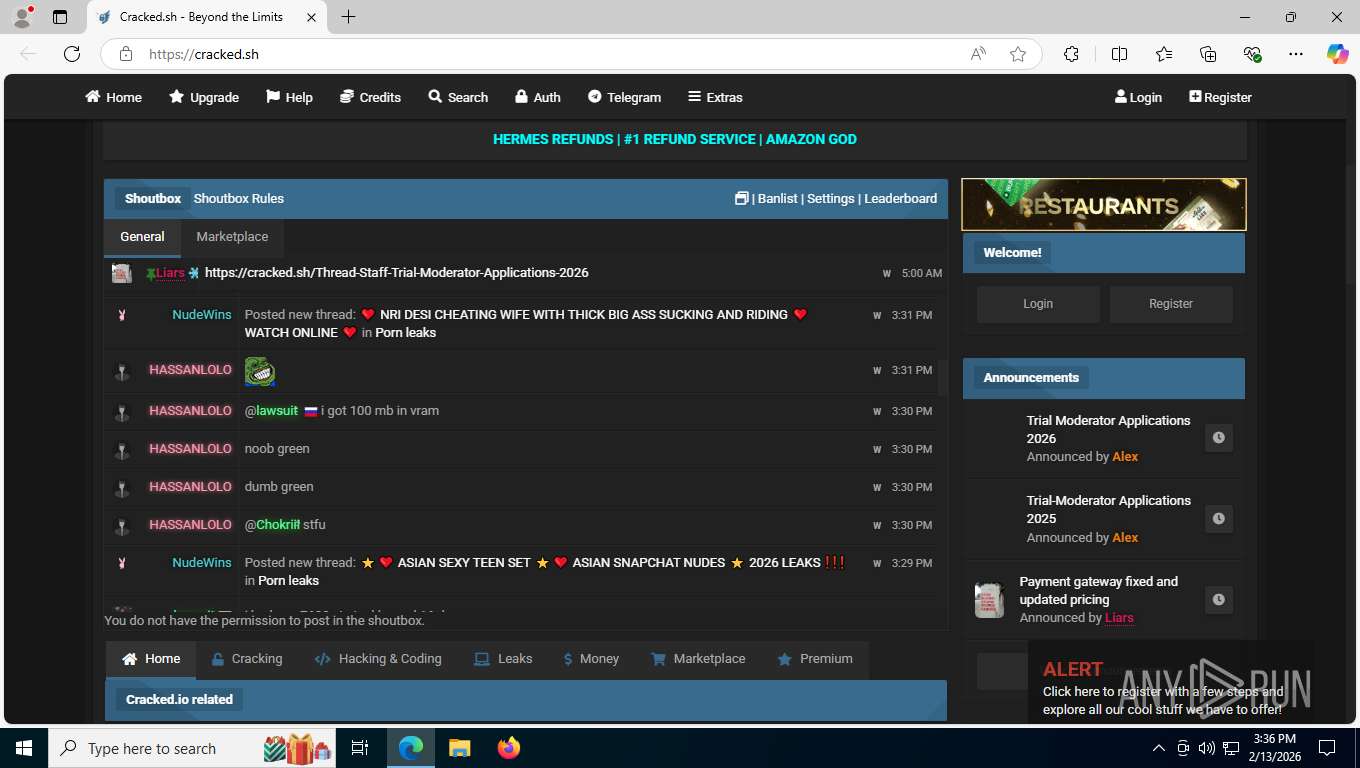The image size is (1360, 768).
Task: Open the Windows Start menu
Action: click(23, 748)
